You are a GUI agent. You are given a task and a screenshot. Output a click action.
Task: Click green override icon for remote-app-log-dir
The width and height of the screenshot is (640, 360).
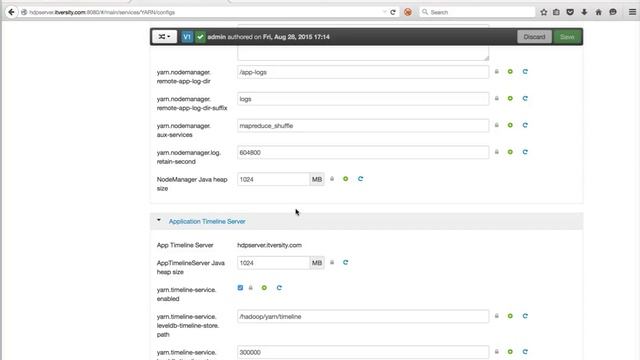click(510, 71)
